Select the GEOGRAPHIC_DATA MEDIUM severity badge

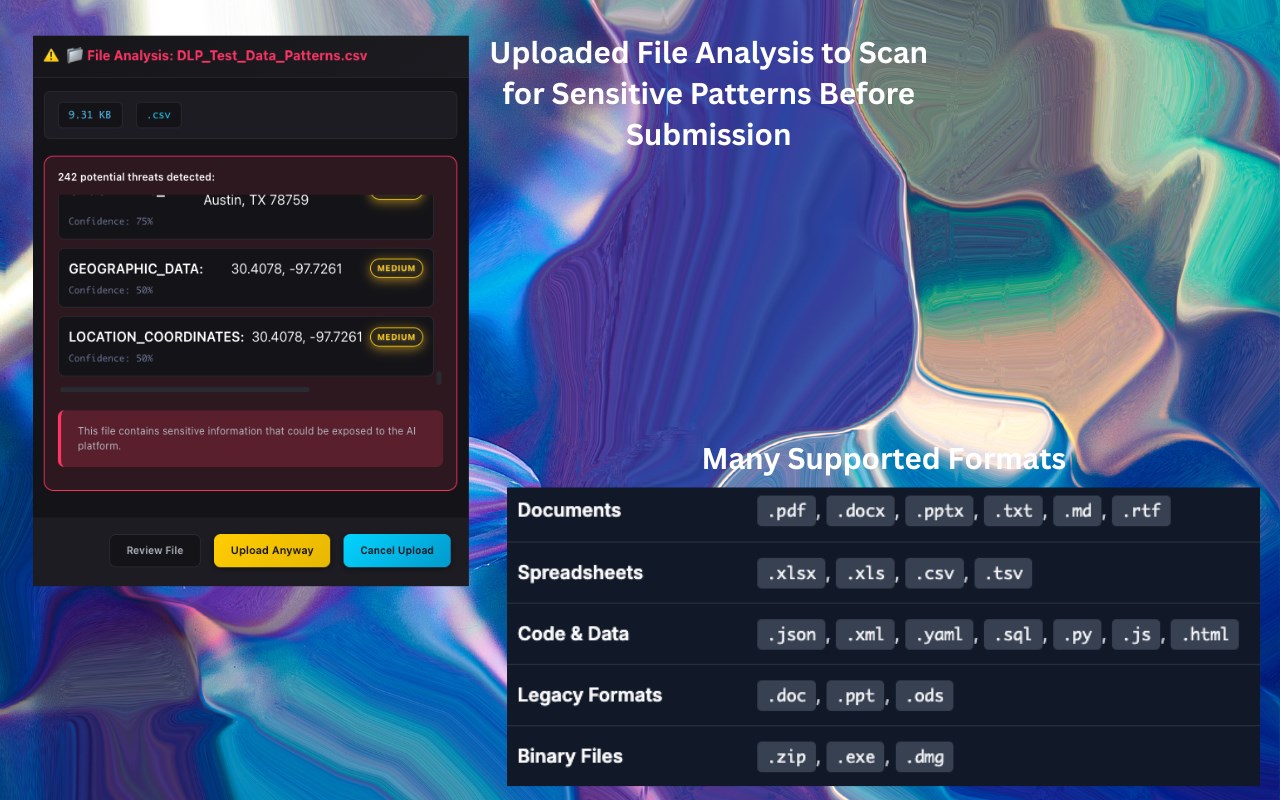click(396, 269)
